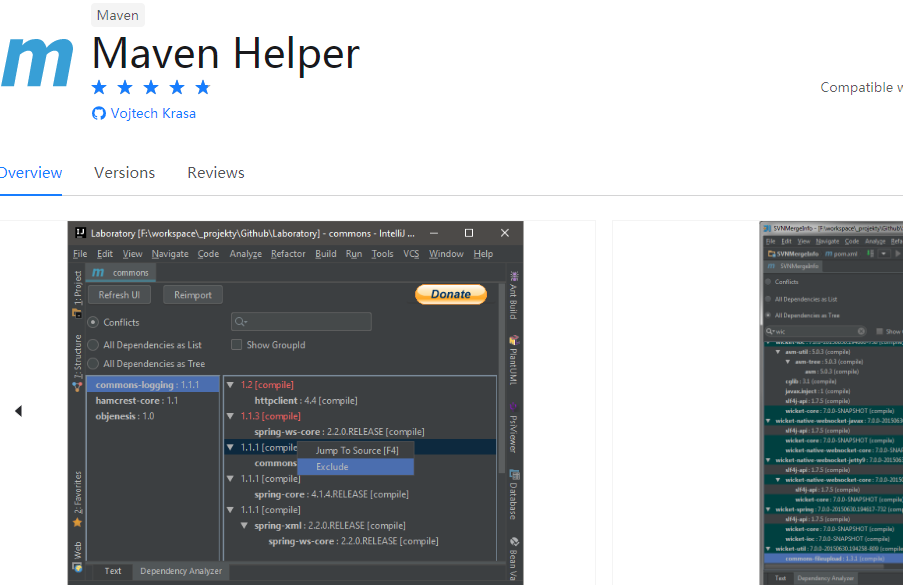The height and width of the screenshot is (585, 903).
Task: Choose Jump To Source in context menu
Action: pyautogui.click(x=356, y=450)
